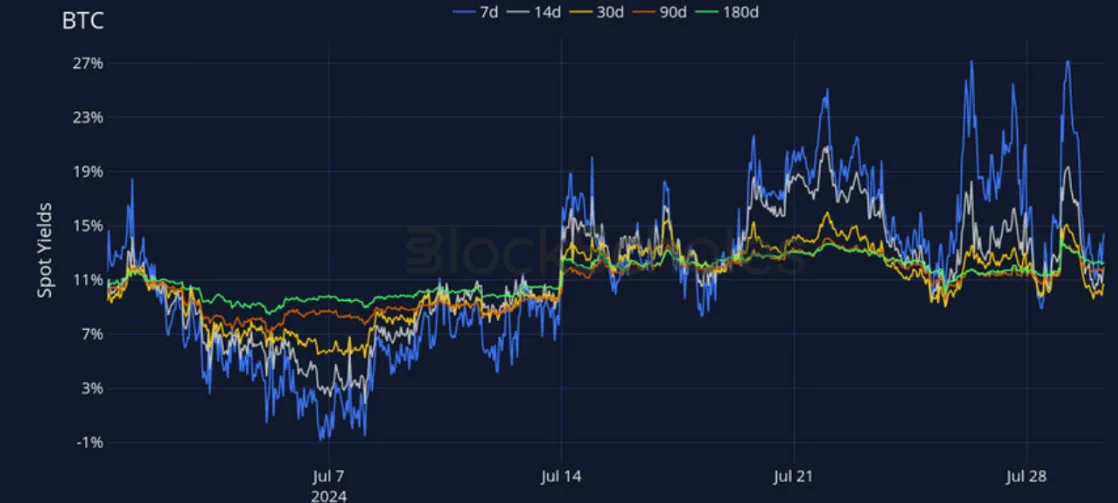1118x503 pixels.
Task: Click the 27% y-axis tick label
Action: tap(90, 63)
